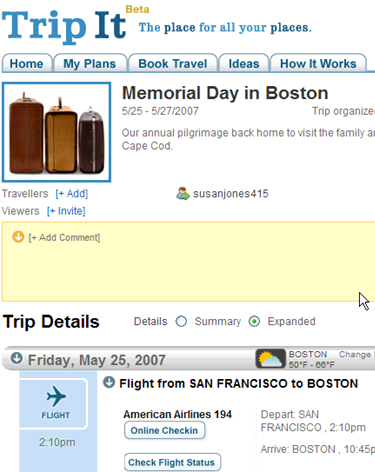Collapse the Friday, May 25, 2007 section
This screenshot has height=472, width=375.
pyautogui.click(x=17, y=359)
